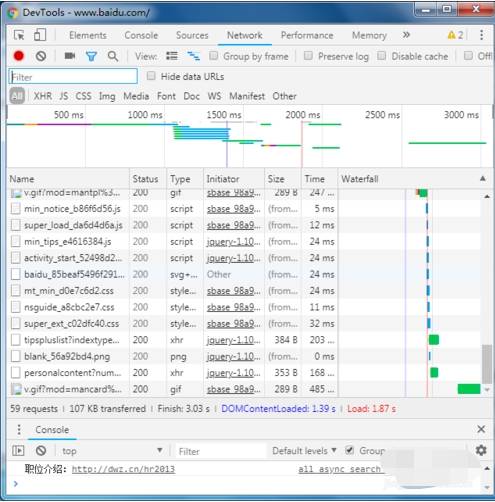Click the capture screenshots camera icon
495x502 pixels.
click(x=70, y=56)
